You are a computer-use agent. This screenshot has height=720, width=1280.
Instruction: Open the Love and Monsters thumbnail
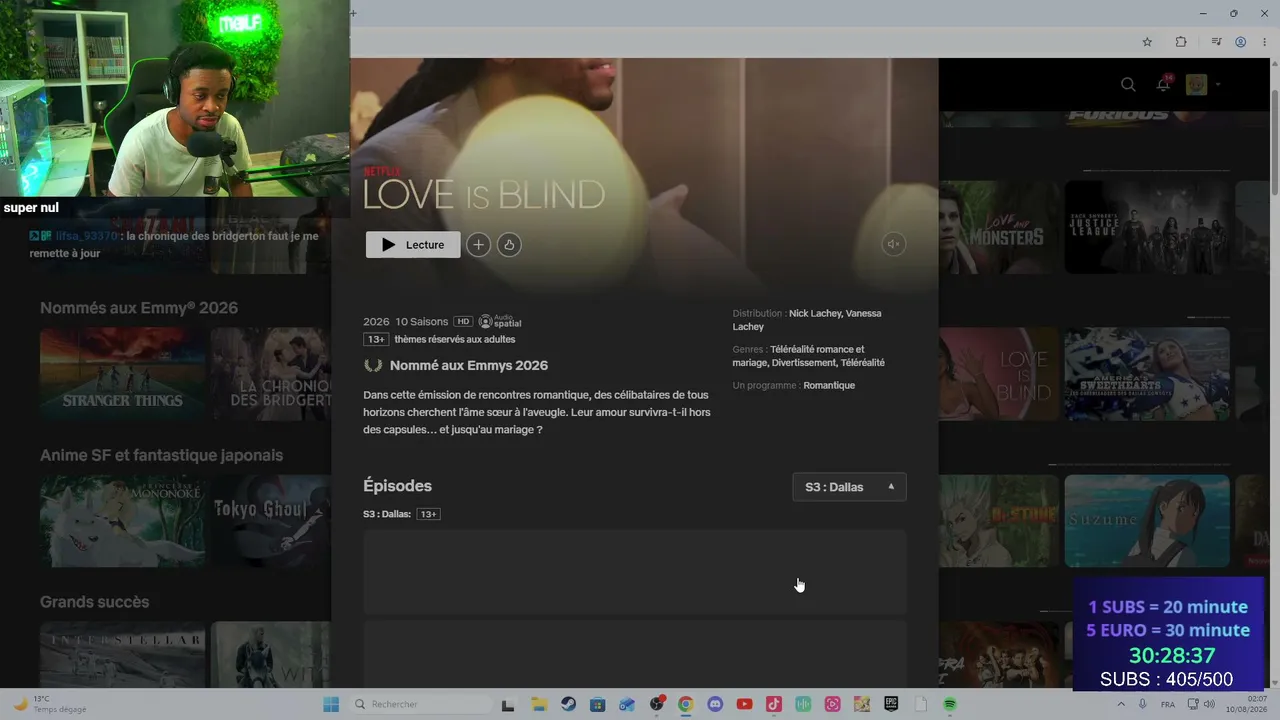pos(998,227)
